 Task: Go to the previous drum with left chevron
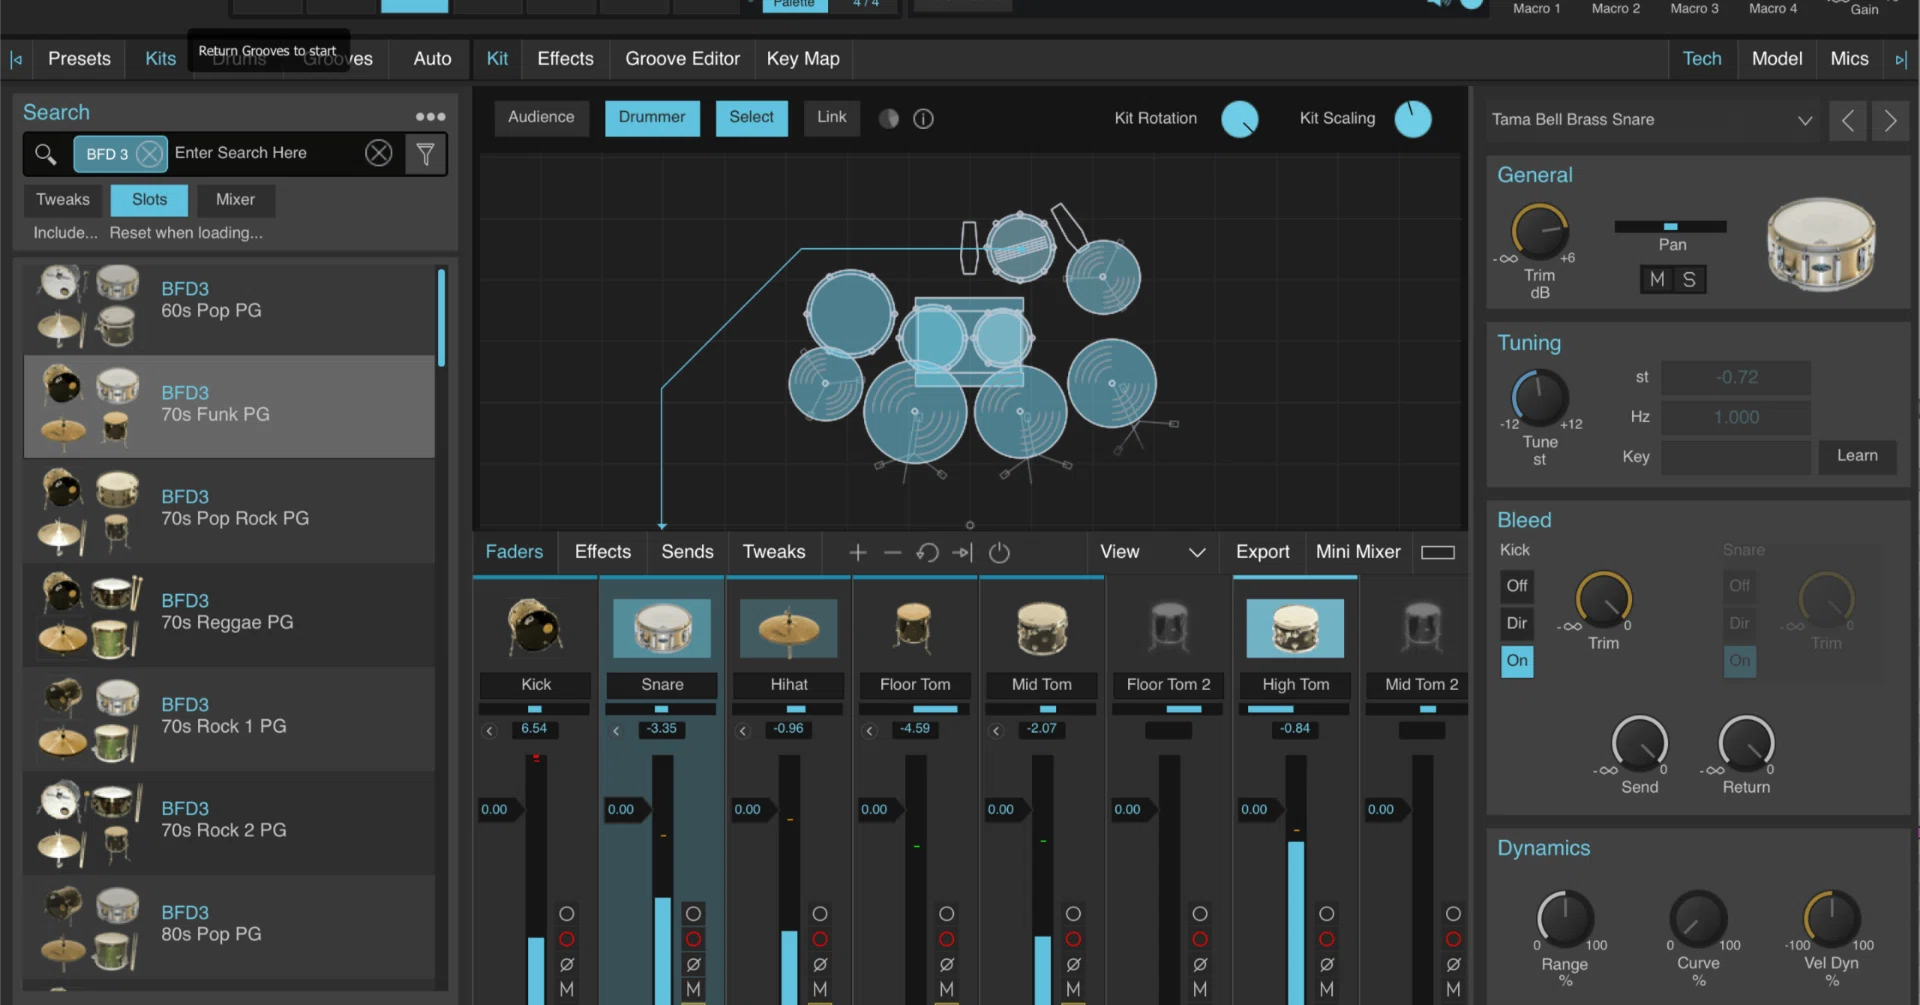1848,121
